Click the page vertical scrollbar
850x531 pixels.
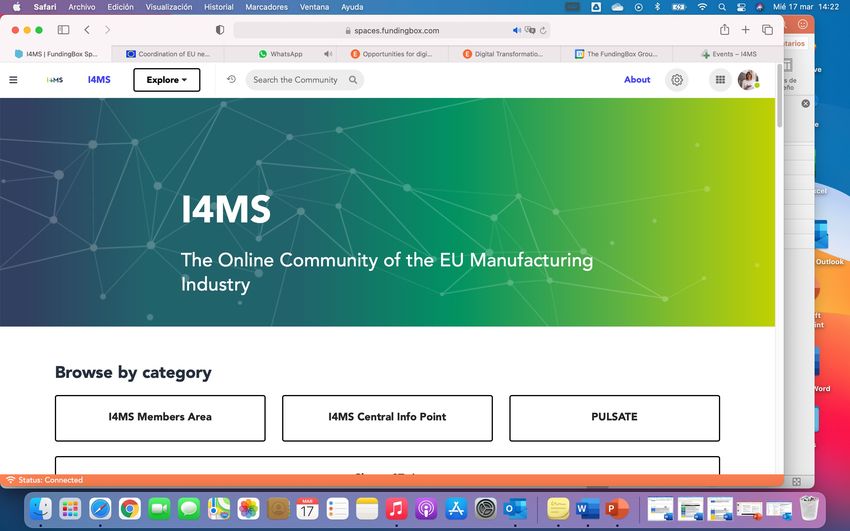[780, 95]
